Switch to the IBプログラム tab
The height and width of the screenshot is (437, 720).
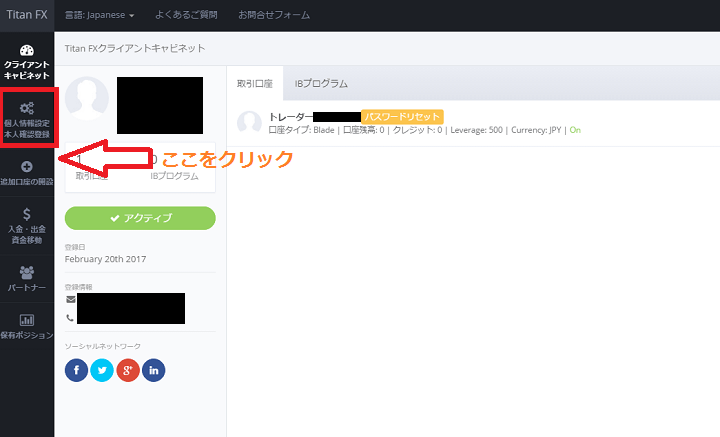321,84
